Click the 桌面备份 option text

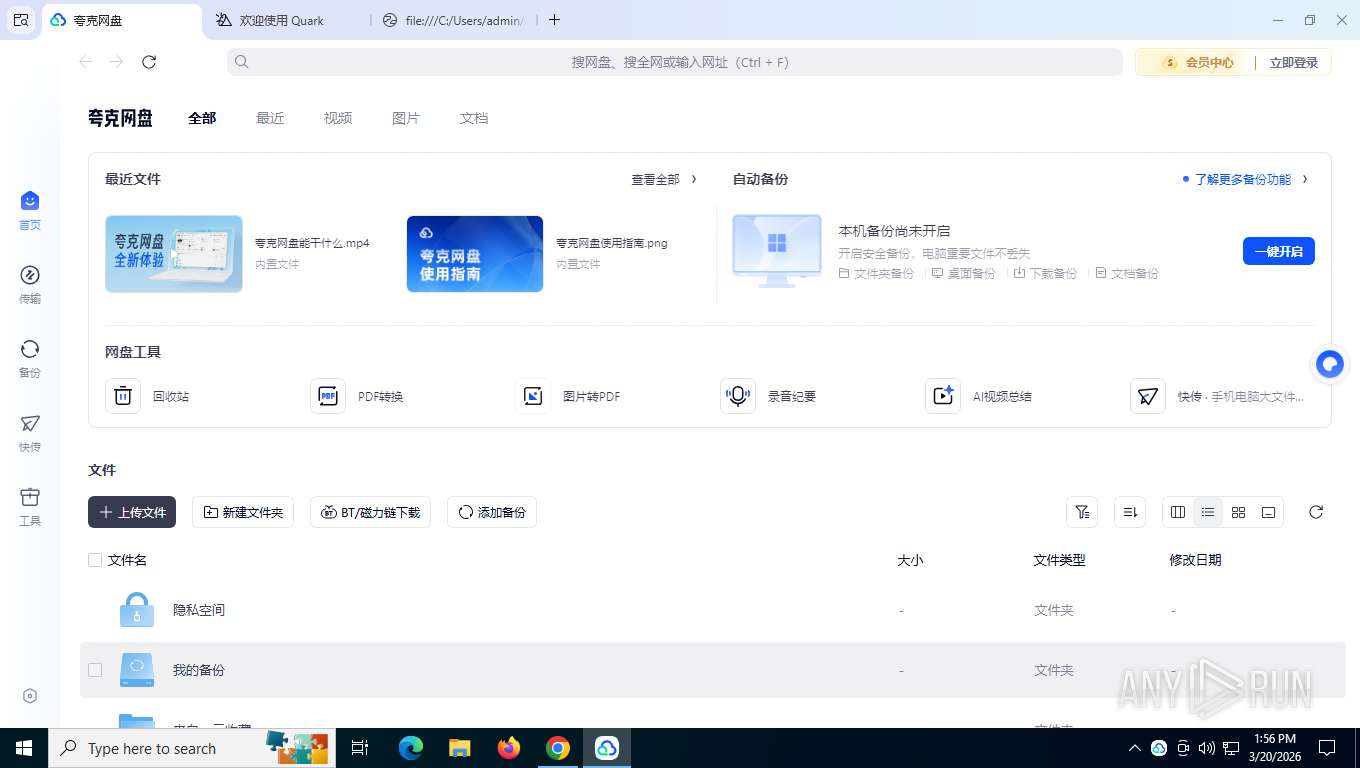[971, 273]
